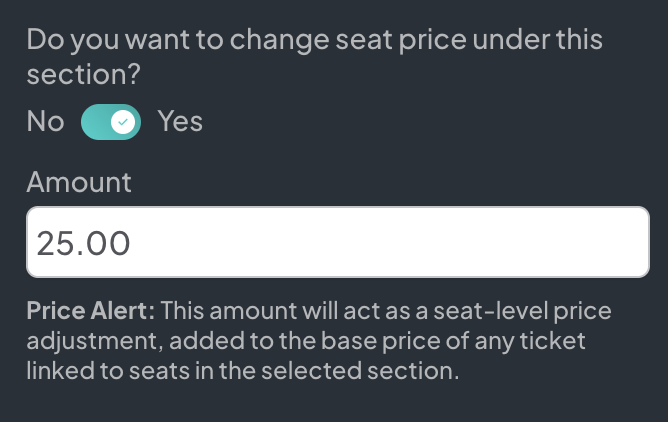Image resolution: width=668 pixels, height=422 pixels.
Task: Click the checkmark knob on the toggle
Action: [123, 122]
